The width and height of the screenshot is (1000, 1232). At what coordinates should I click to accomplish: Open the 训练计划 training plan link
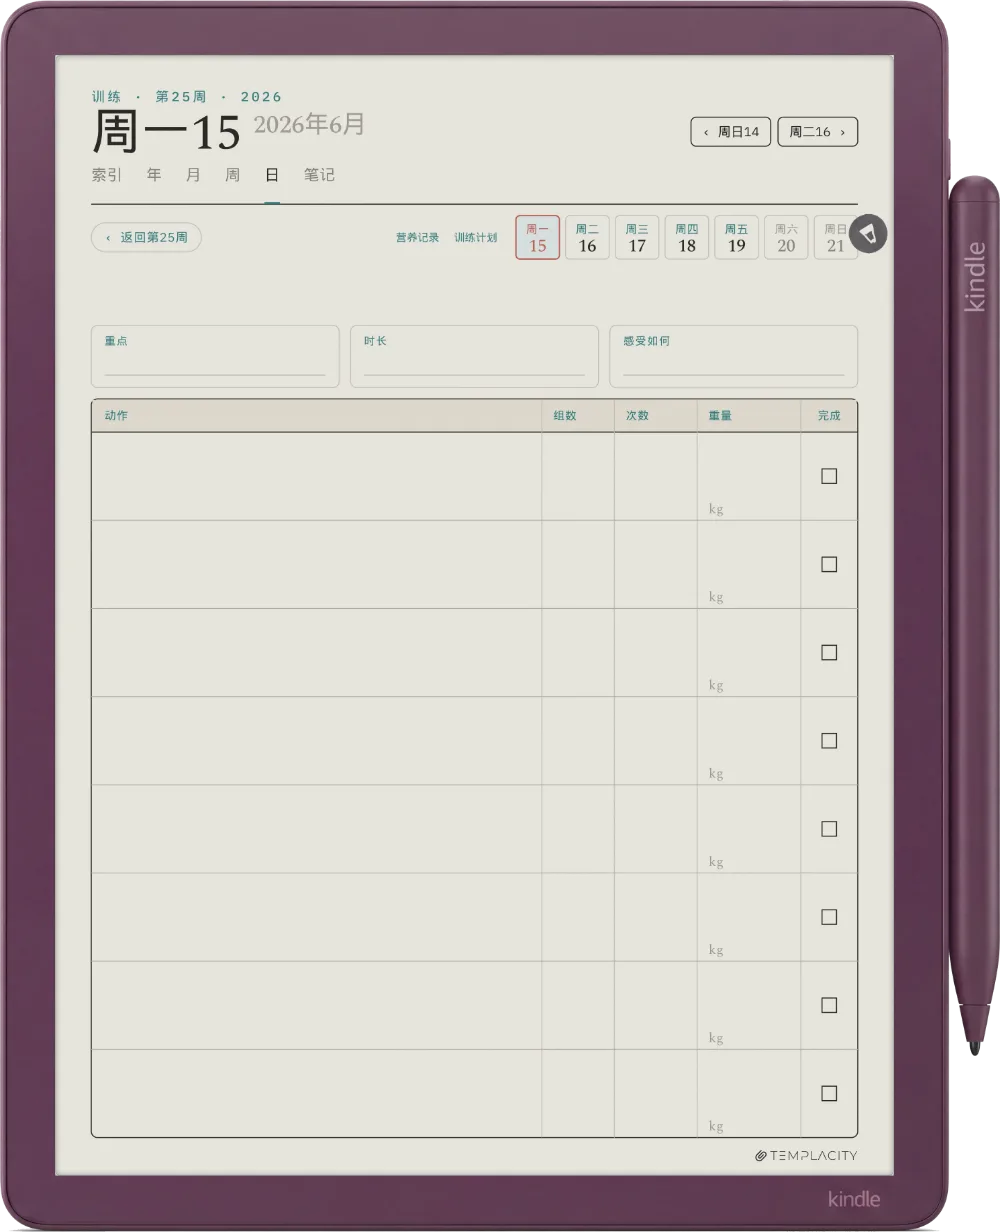(476, 238)
